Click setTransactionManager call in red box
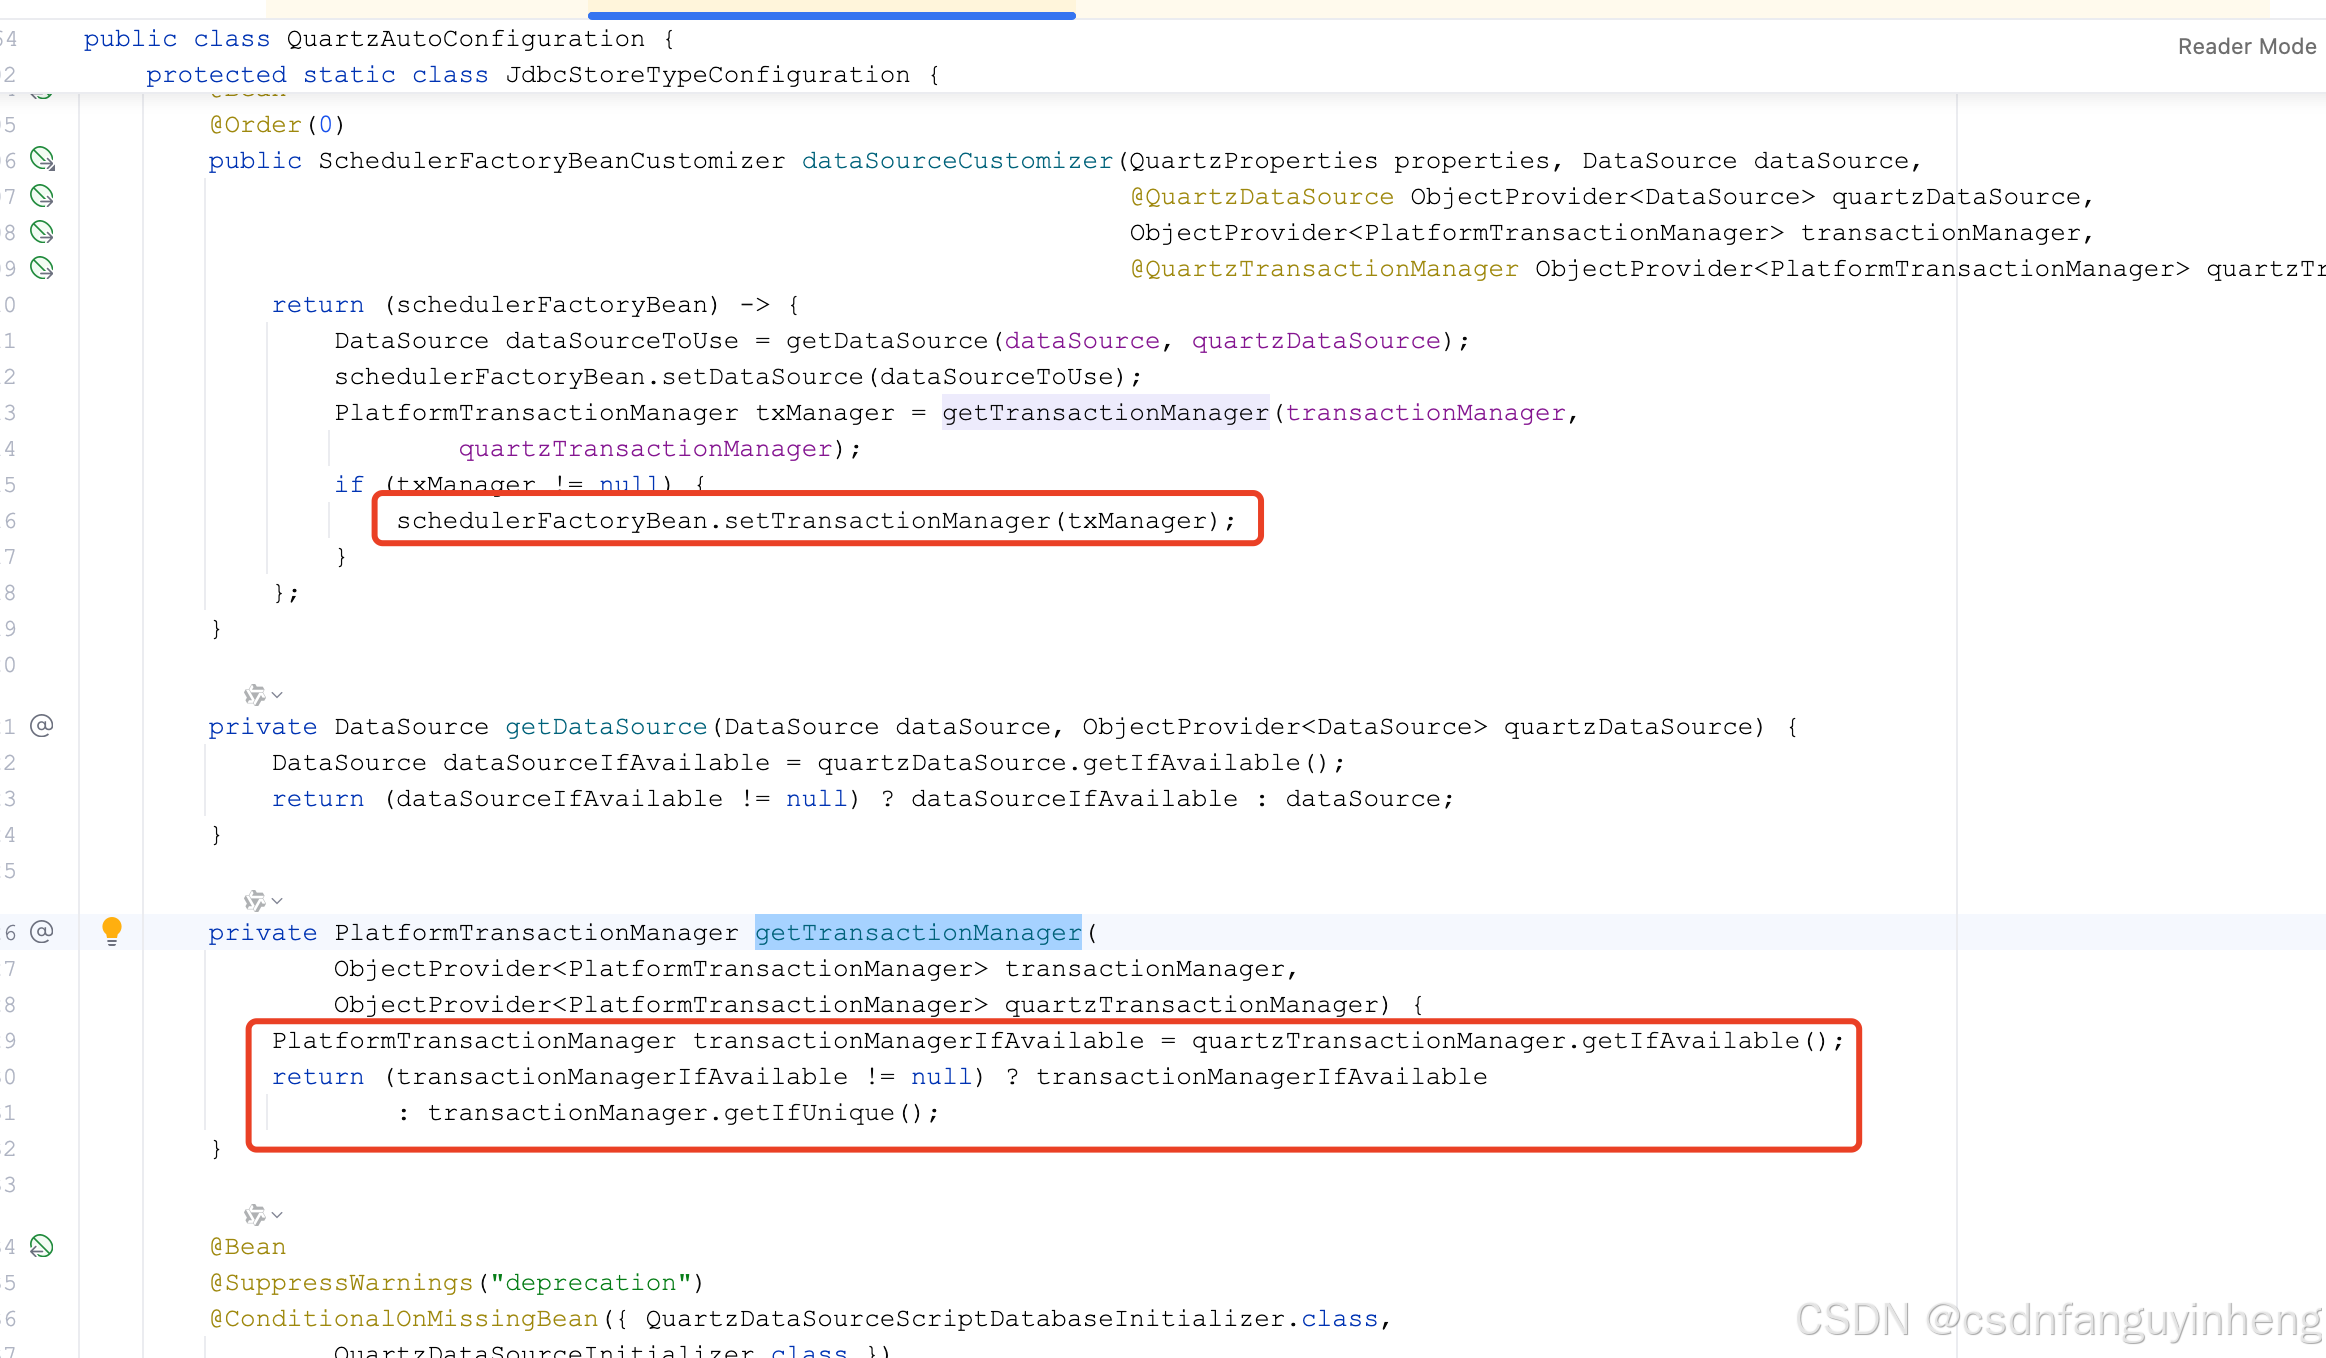The height and width of the screenshot is (1358, 2326). [x=886, y=521]
